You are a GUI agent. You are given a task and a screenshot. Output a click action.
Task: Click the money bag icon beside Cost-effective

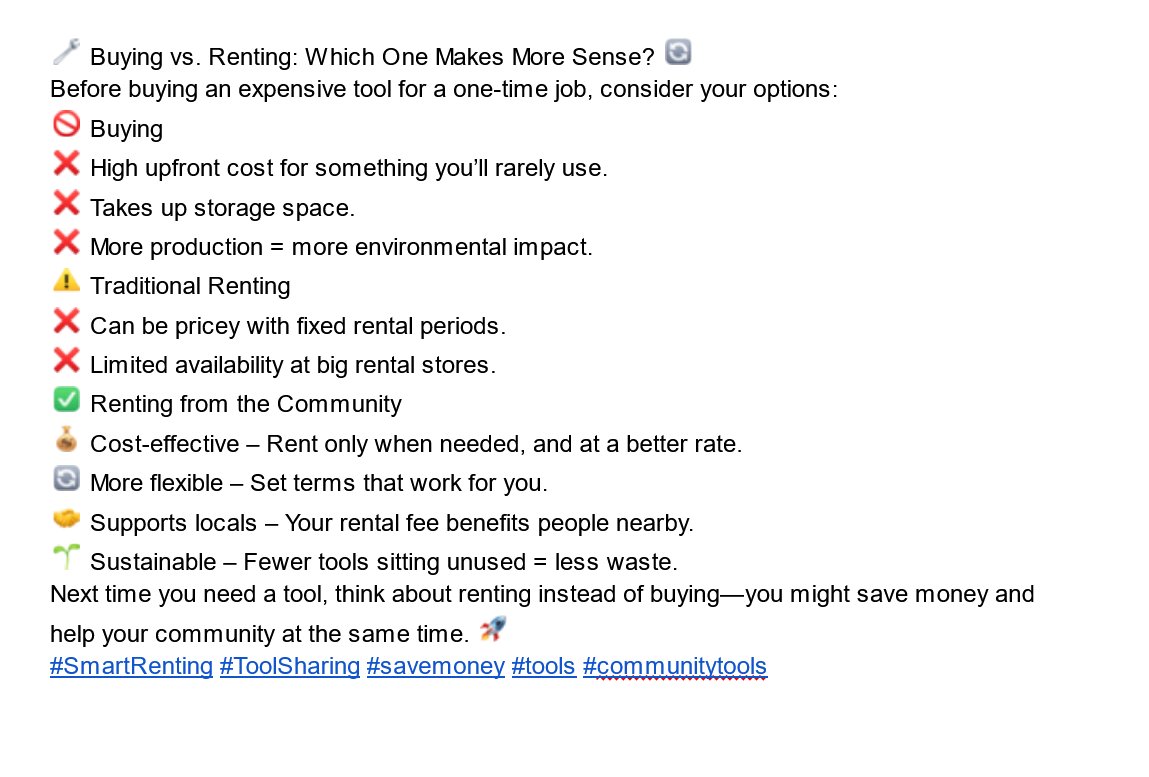pos(66,439)
